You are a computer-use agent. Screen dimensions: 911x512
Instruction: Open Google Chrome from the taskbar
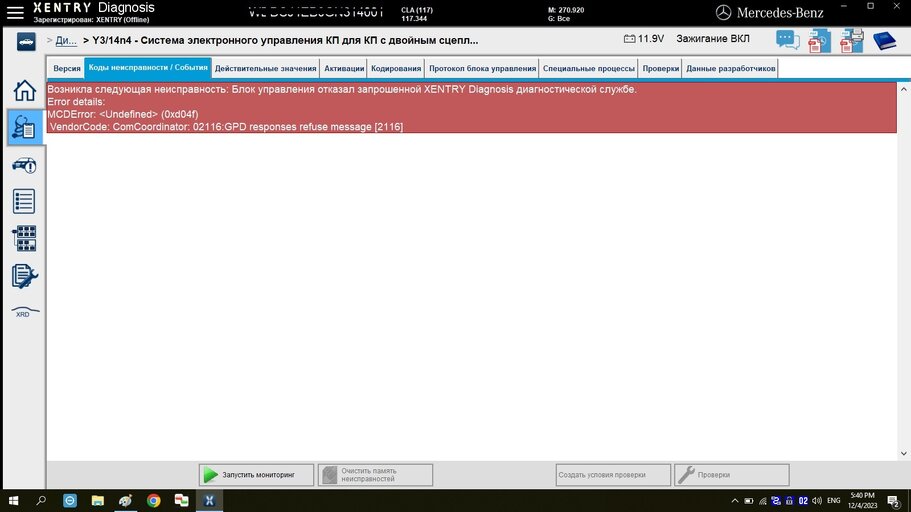coord(153,500)
